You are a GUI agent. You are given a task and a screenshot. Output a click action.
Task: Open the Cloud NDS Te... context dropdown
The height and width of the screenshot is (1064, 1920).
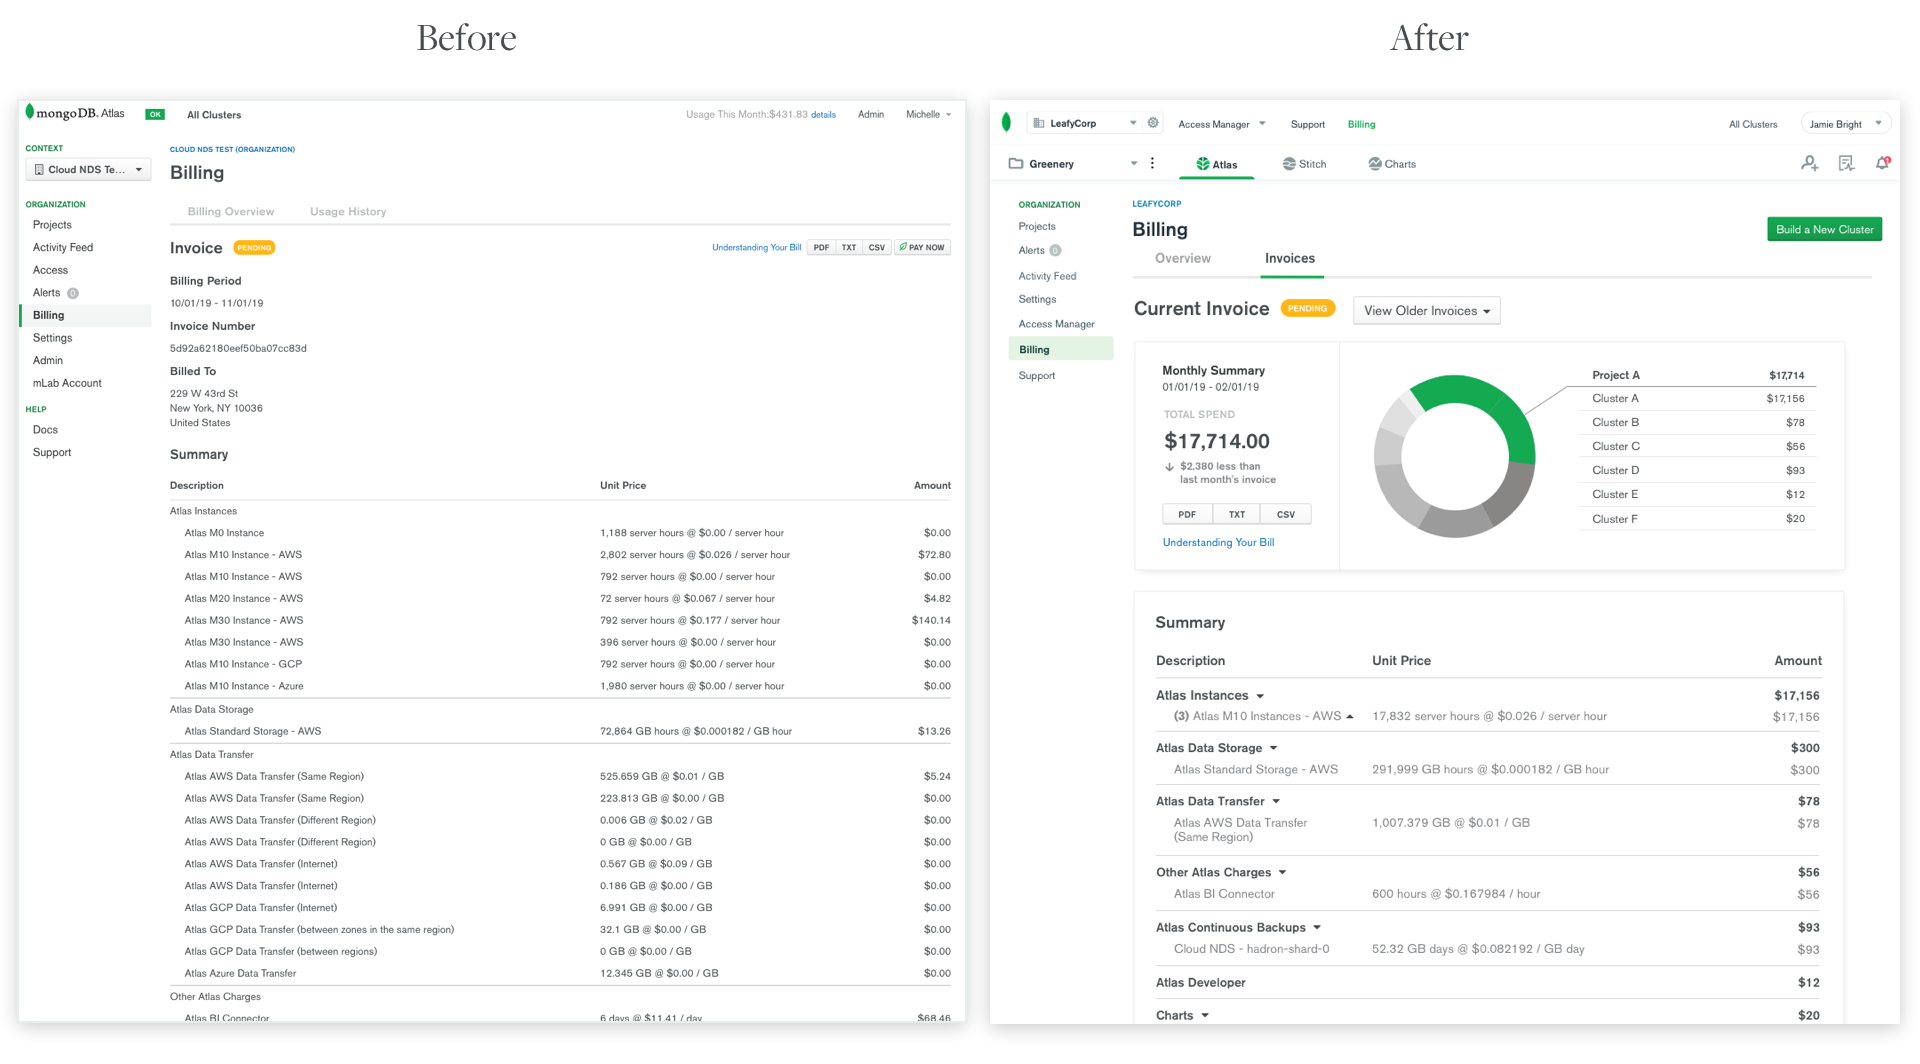pyautogui.click(x=88, y=169)
